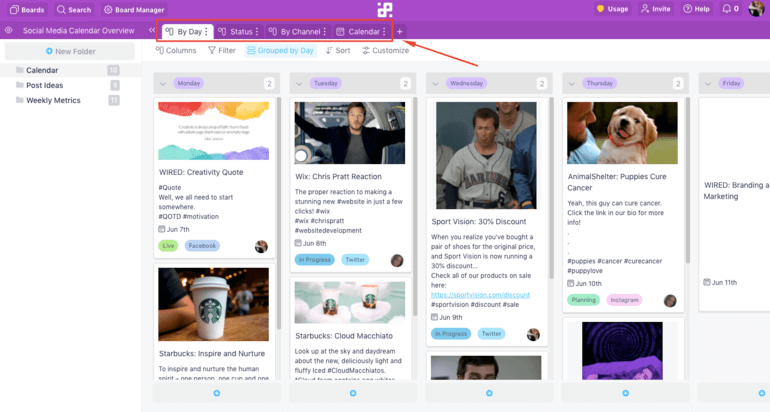Open Calendar tab options dots

(384, 31)
